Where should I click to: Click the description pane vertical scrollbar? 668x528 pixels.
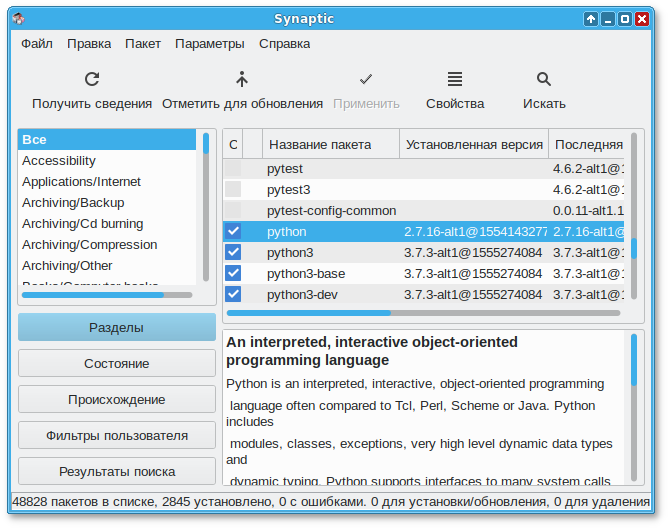pos(634,407)
